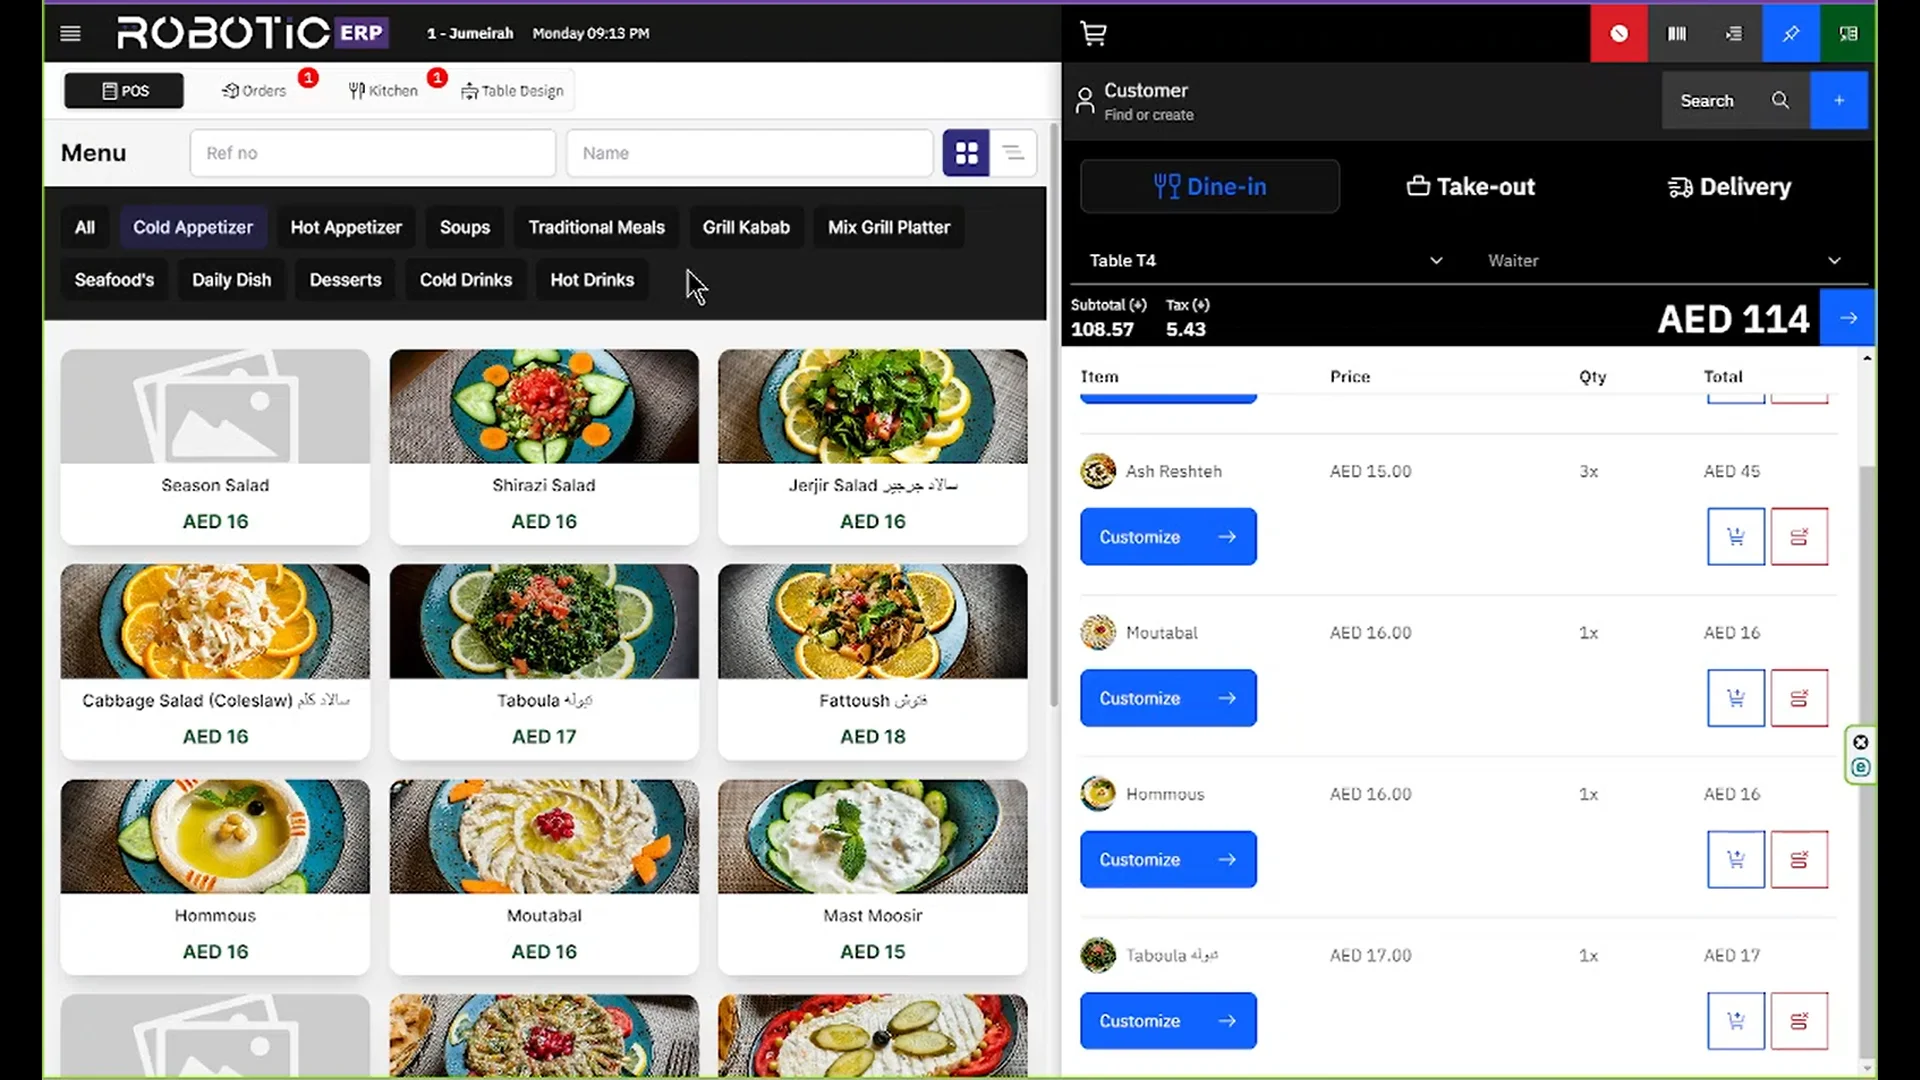Click add-quantity cart icon for Moutabal

[x=1736, y=698]
